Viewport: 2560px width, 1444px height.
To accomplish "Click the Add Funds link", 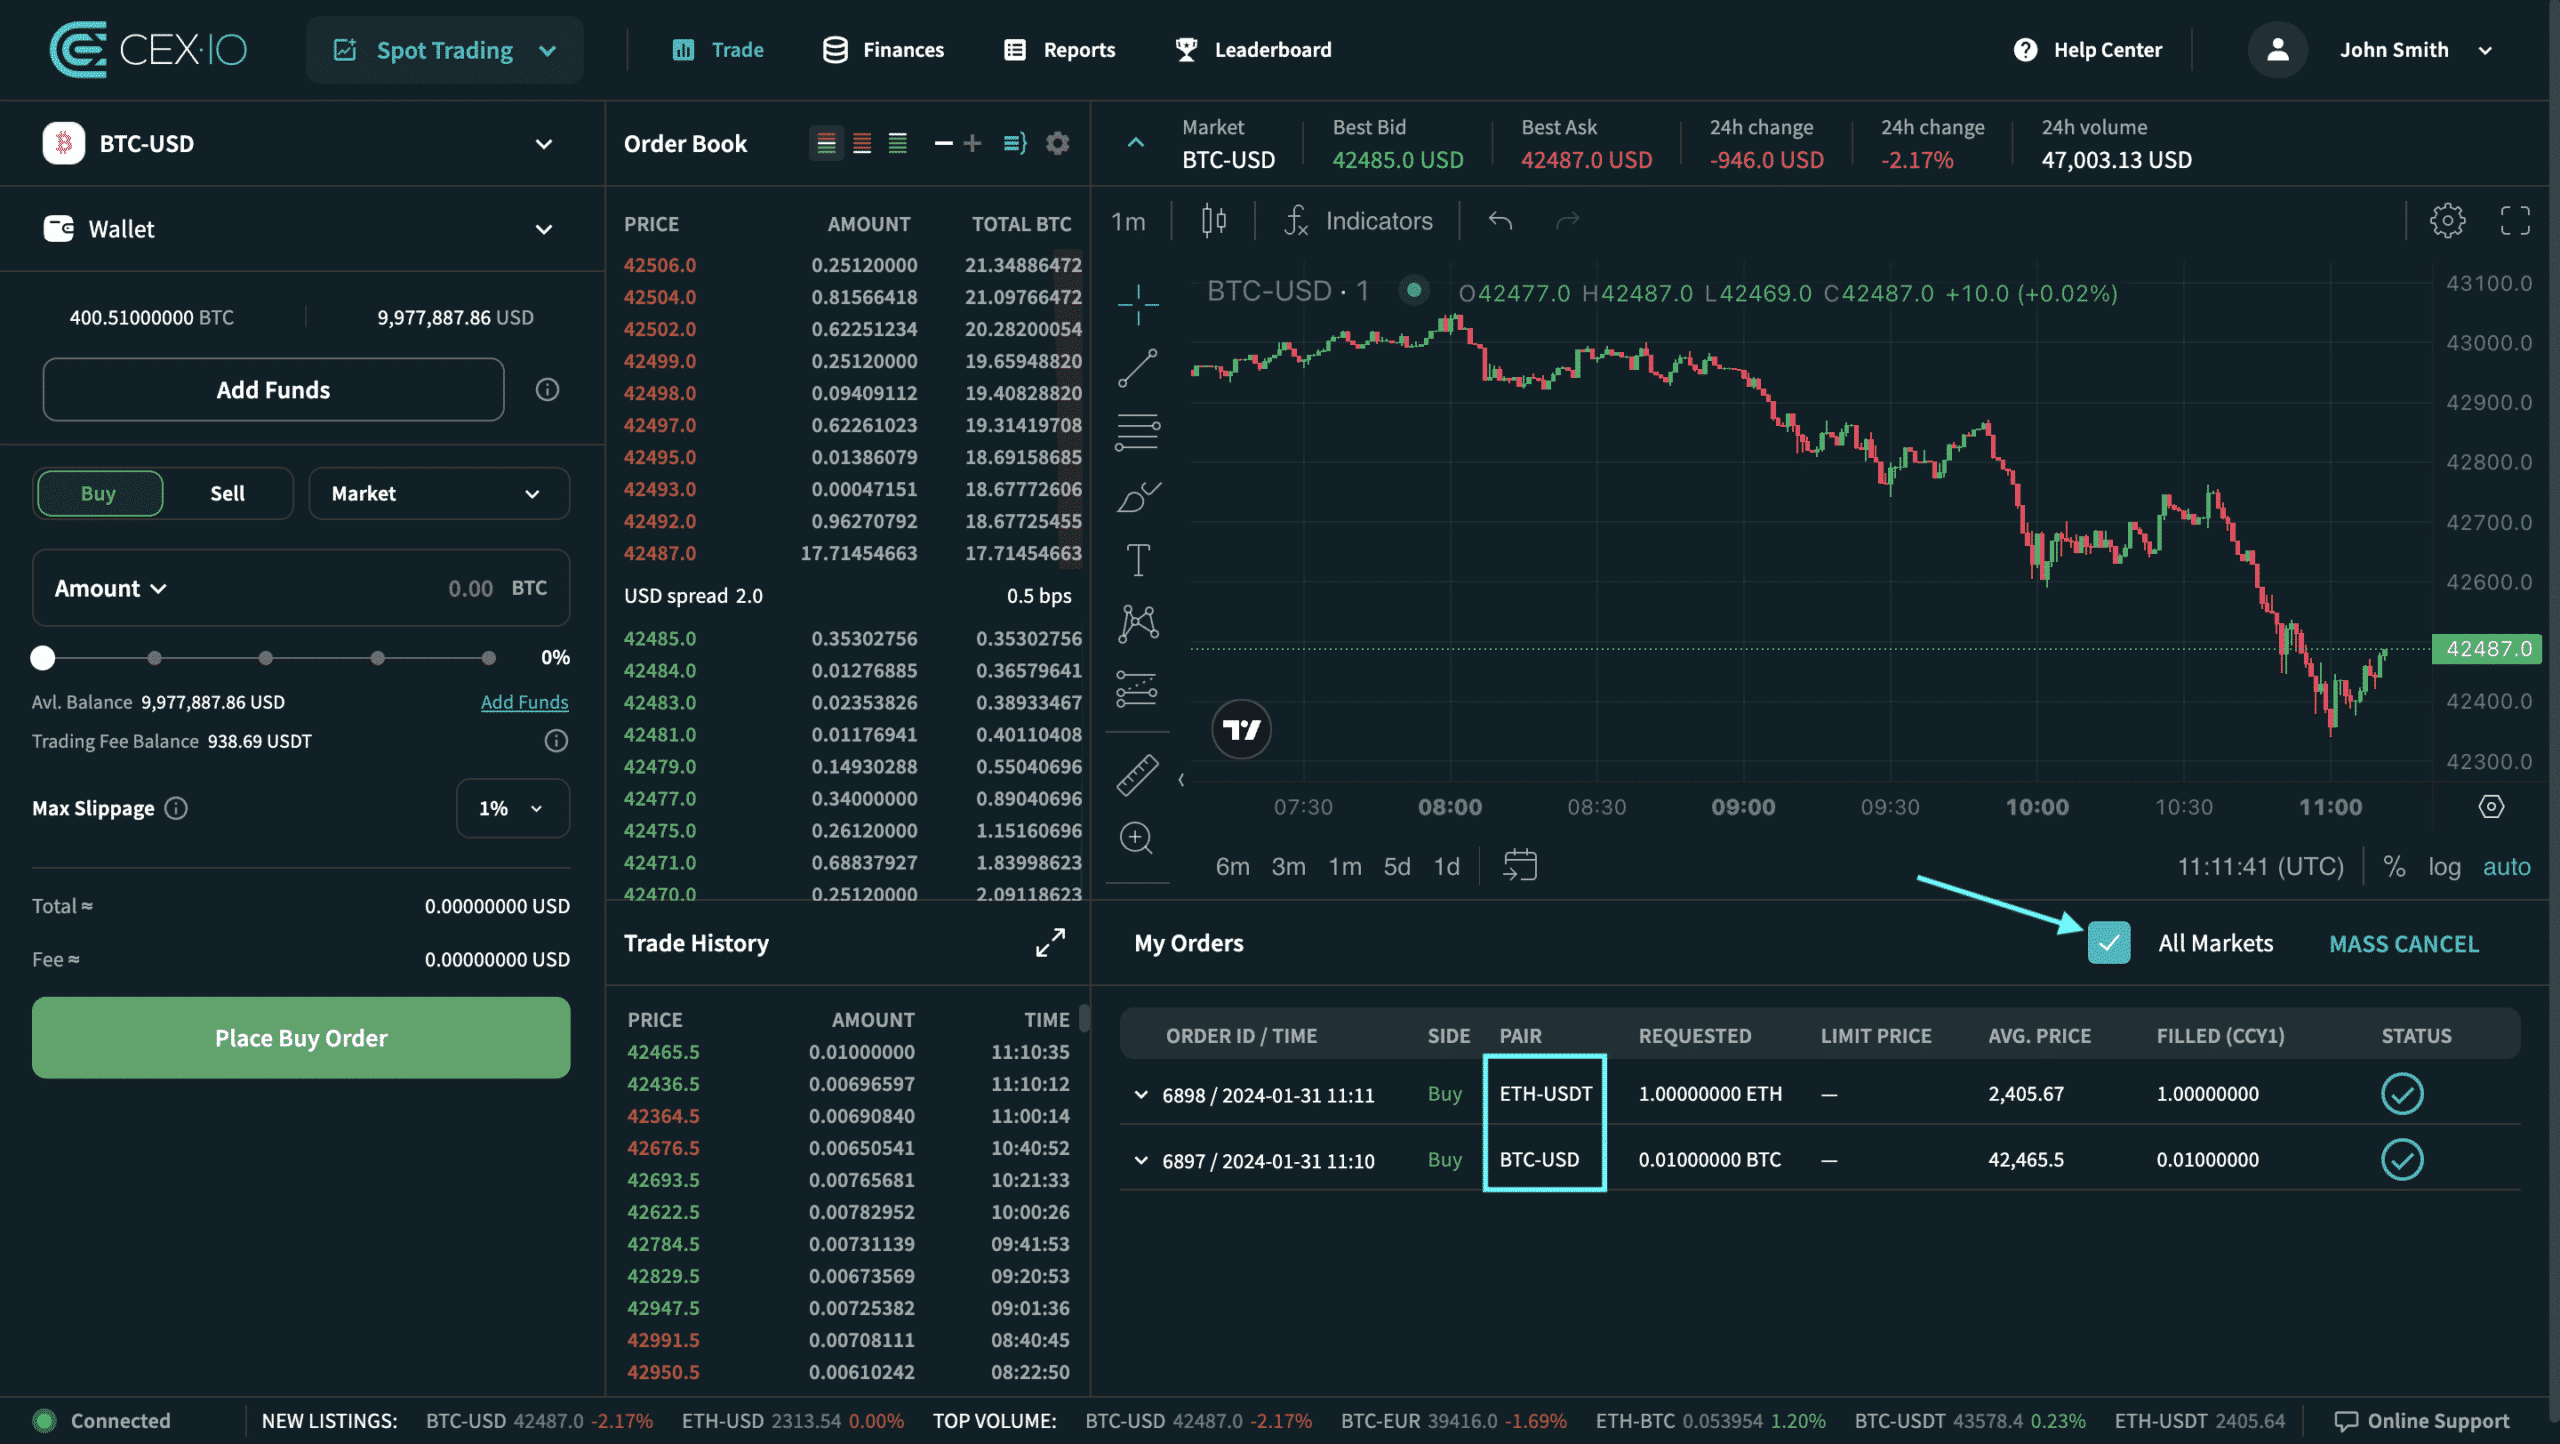I will pyautogui.click(x=524, y=702).
